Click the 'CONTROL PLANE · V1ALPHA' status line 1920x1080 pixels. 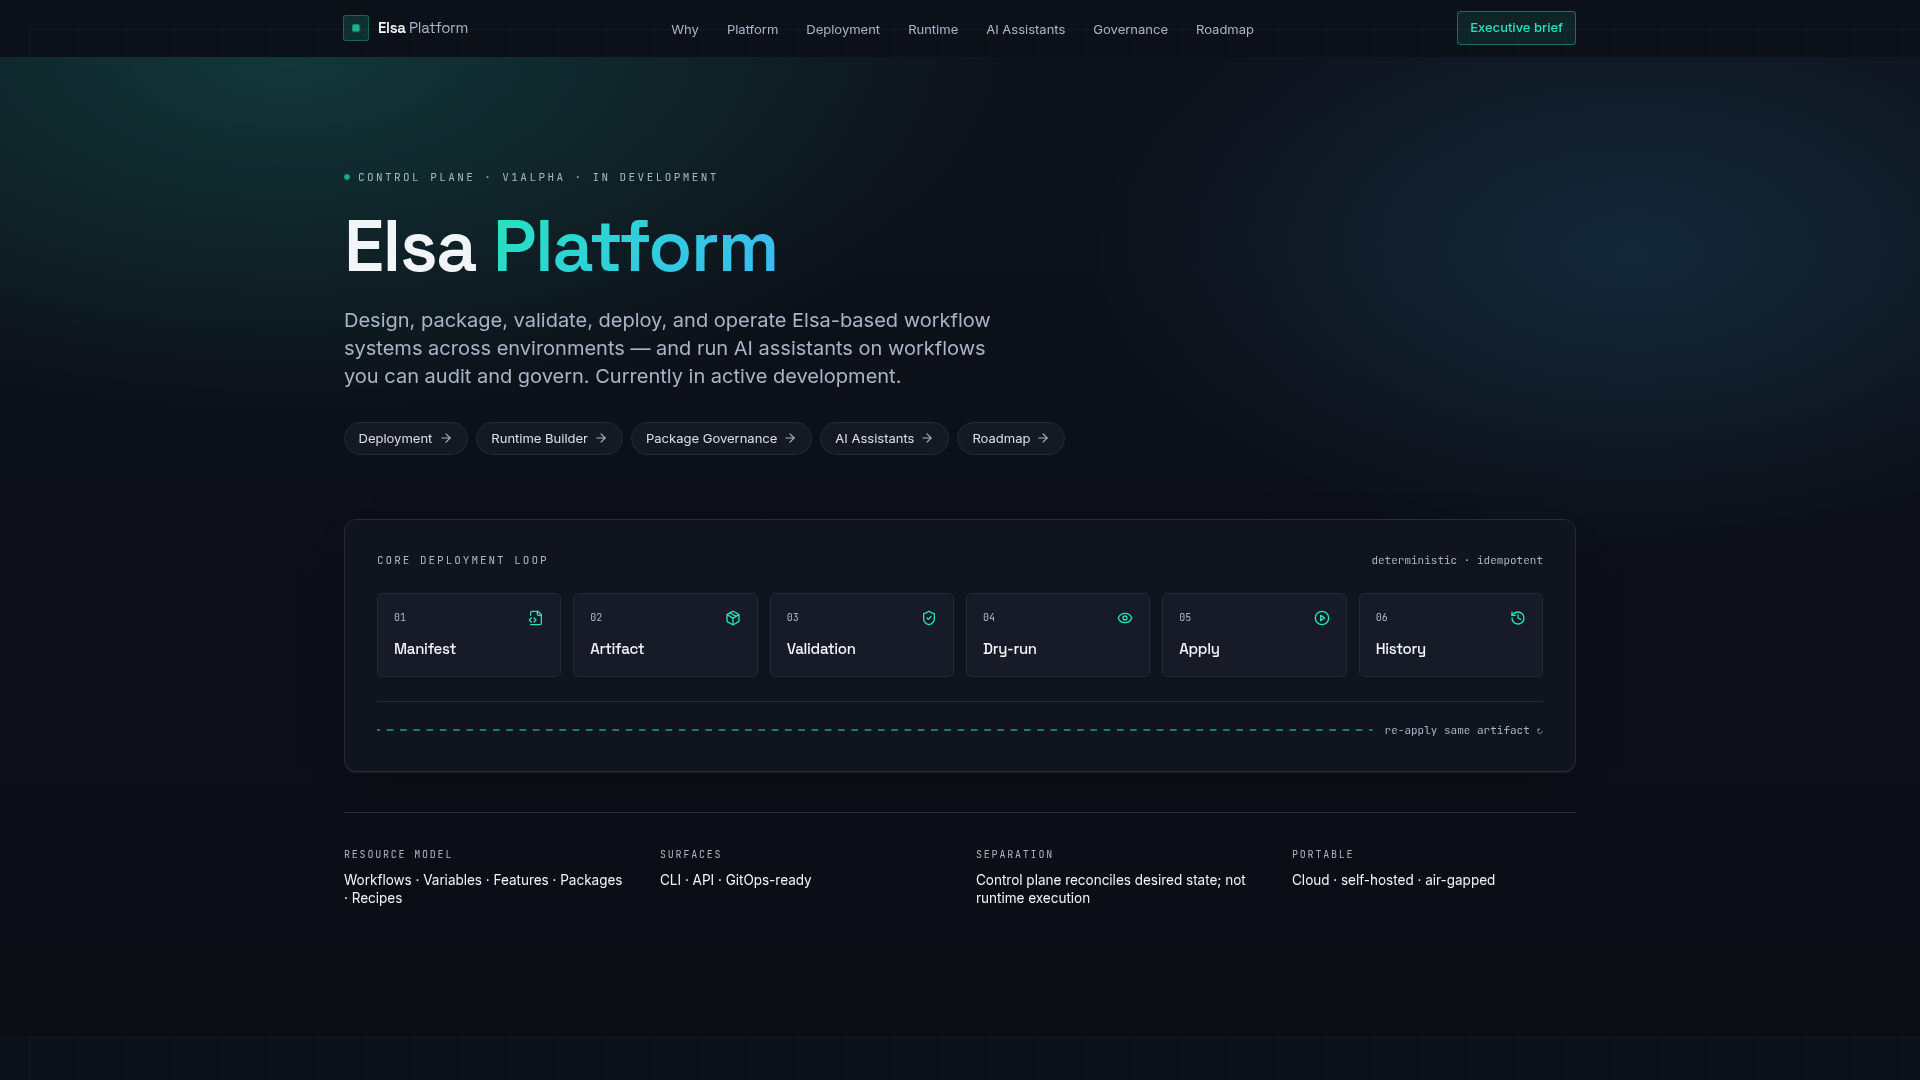(531, 178)
